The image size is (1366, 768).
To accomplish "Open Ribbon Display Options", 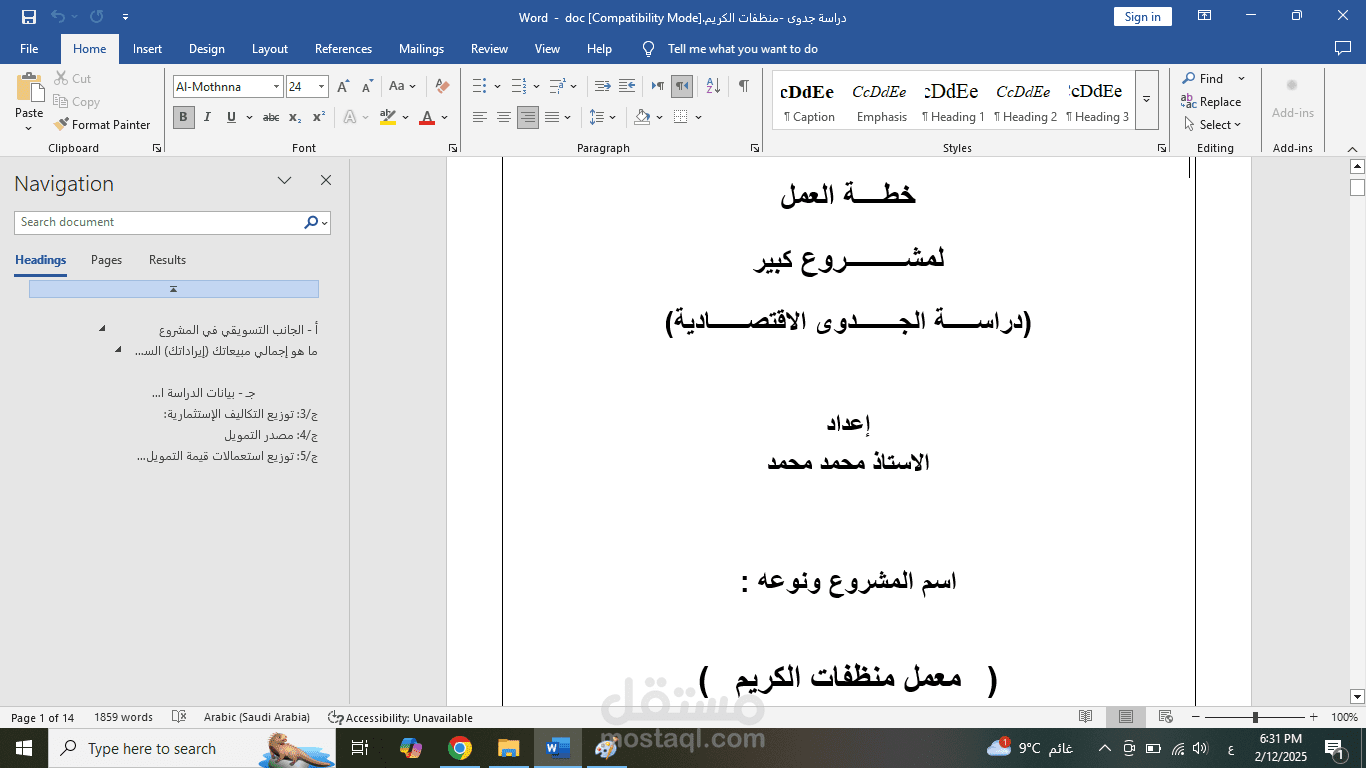I will pyautogui.click(x=1205, y=16).
